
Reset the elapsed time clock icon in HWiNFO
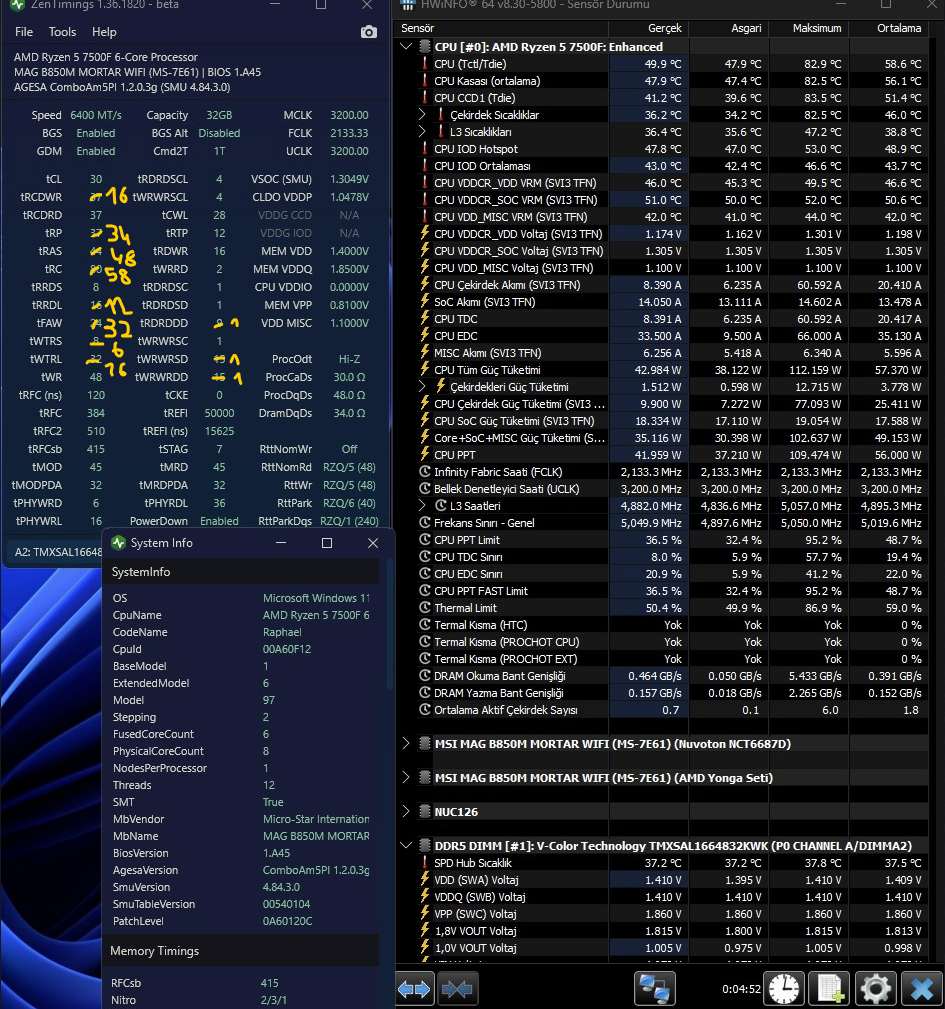(x=784, y=988)
